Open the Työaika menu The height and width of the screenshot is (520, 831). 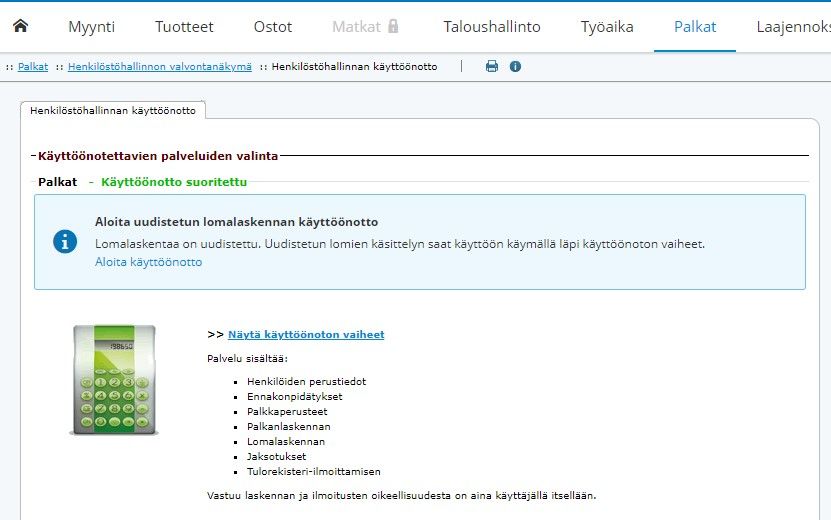click(607, 27)
